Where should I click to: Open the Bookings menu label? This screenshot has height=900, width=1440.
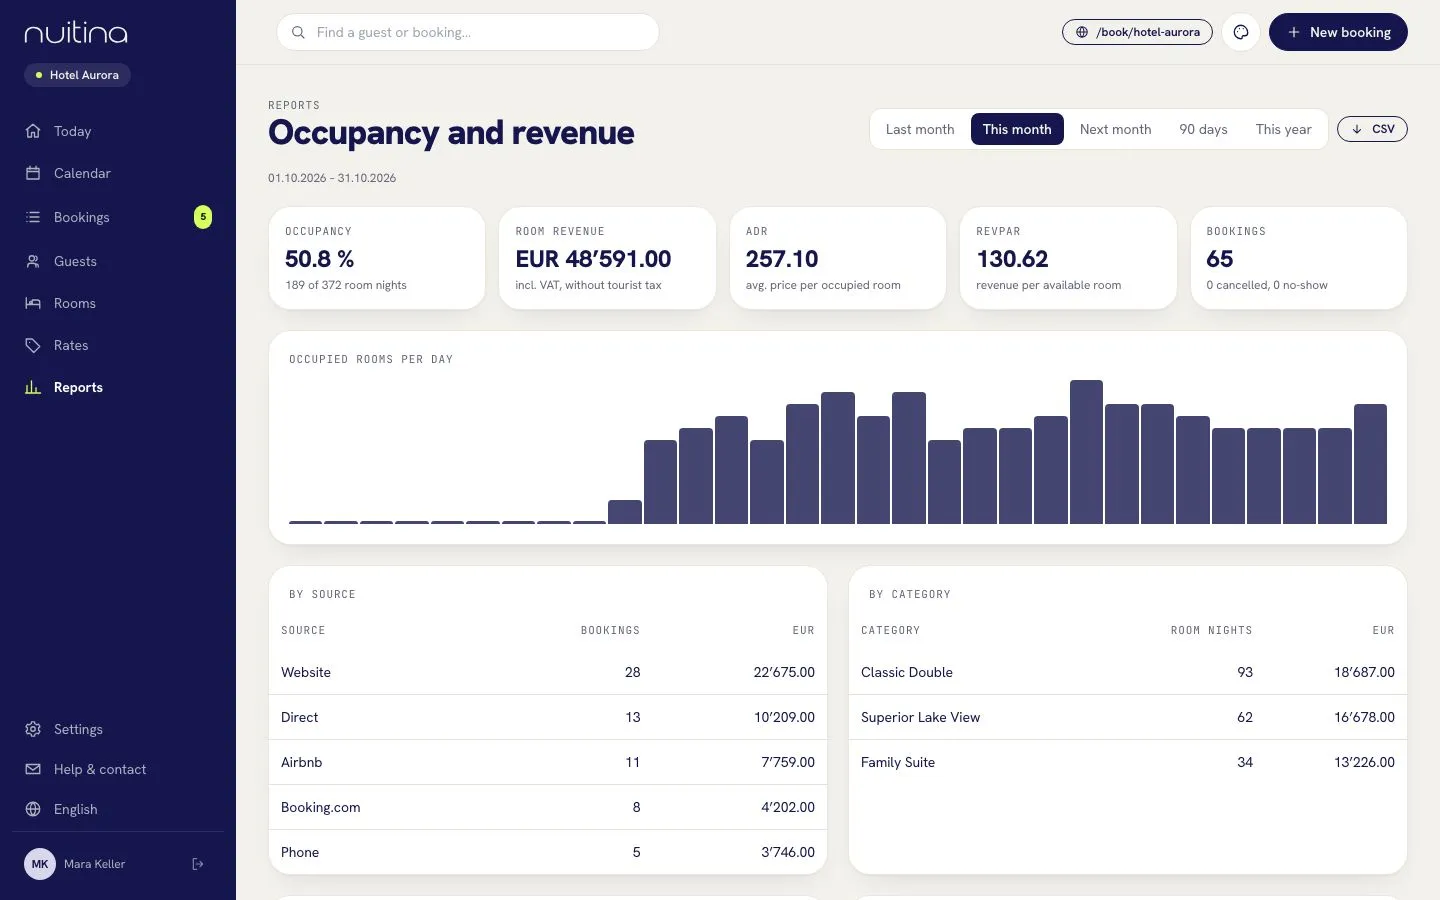[x=82, y=217]
